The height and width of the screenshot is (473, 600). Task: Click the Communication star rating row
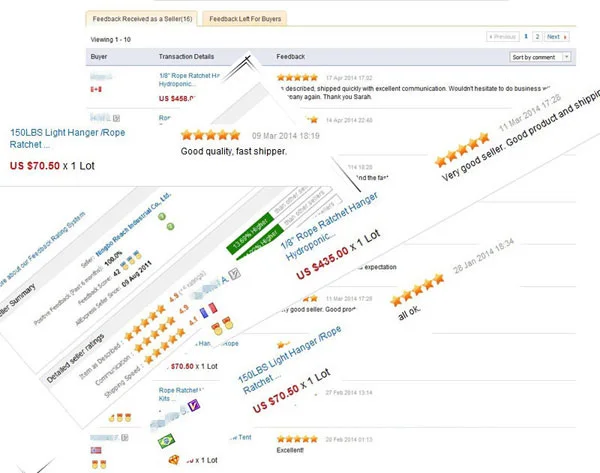tap(155, 333)
